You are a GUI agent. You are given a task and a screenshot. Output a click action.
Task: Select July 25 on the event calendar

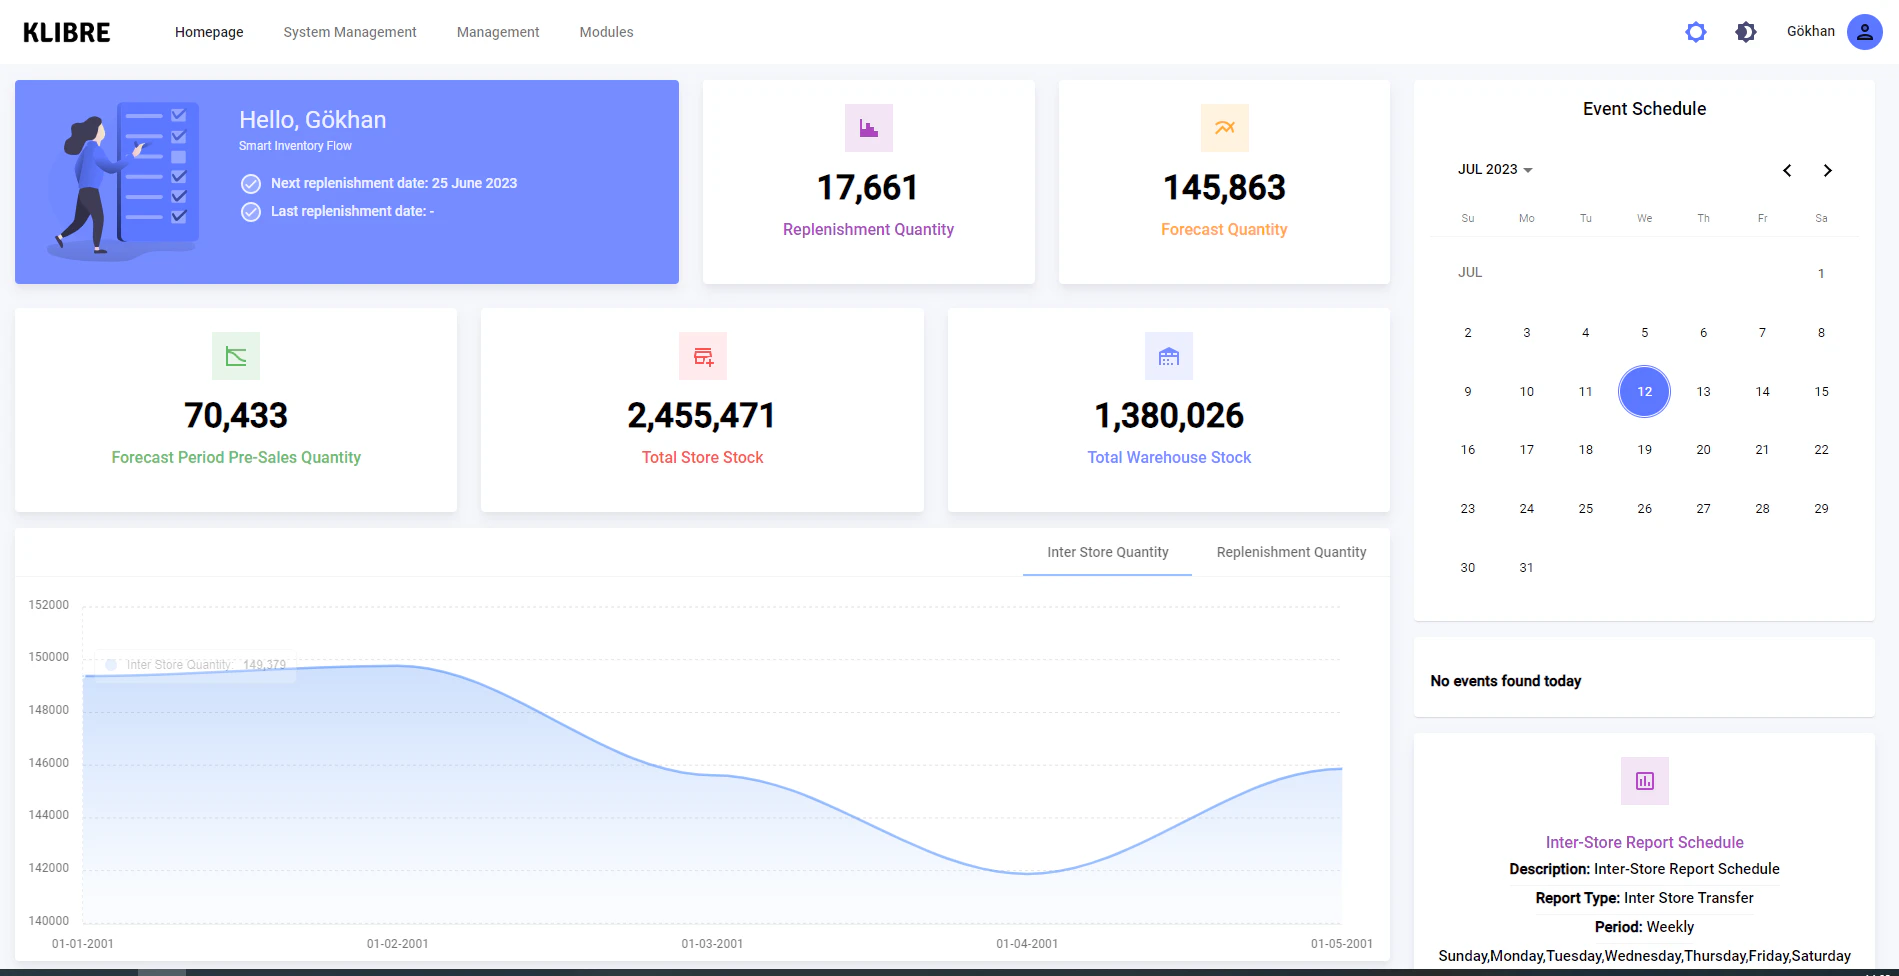pos(1585,508)
